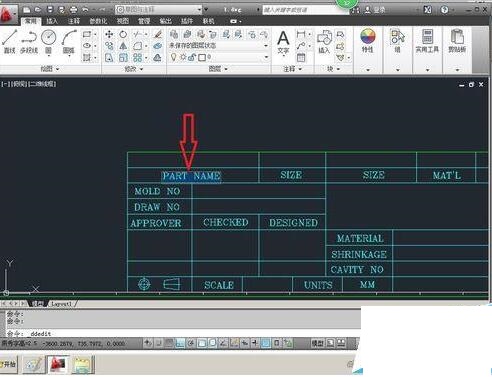Viewport: 492px width, 377px height.
Task: Toggle grid display in status bar
Action: tap(170, 343)
